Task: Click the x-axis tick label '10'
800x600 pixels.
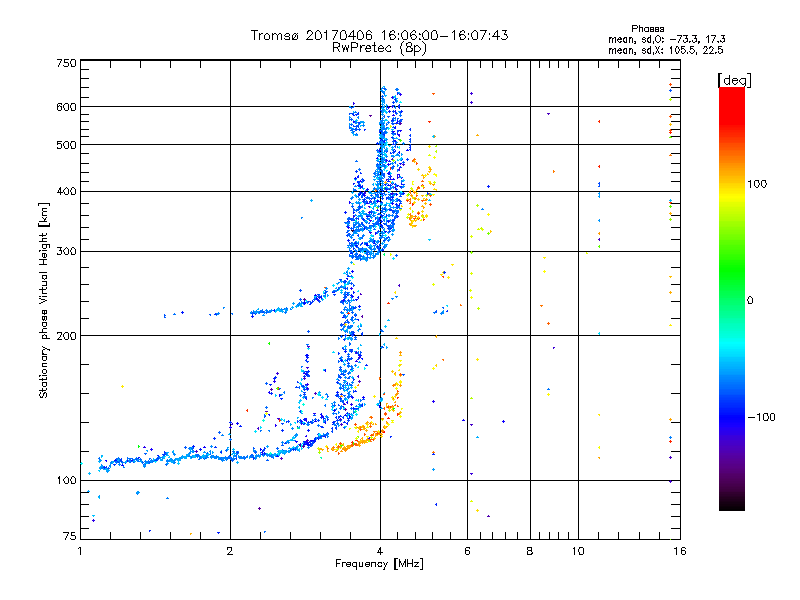Action: 578,551
